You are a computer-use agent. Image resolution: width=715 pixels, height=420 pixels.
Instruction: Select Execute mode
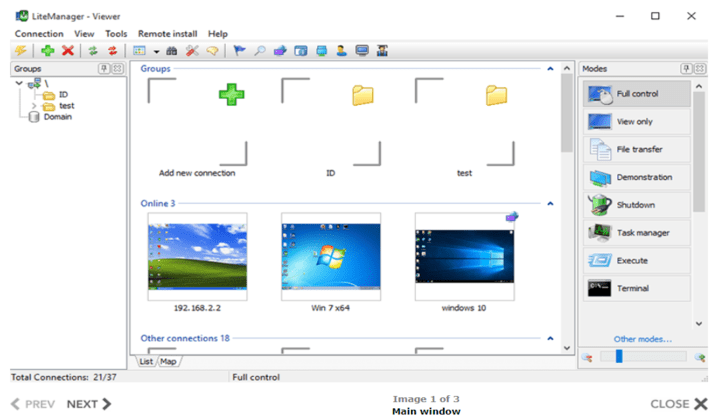(x=637, y=260)
